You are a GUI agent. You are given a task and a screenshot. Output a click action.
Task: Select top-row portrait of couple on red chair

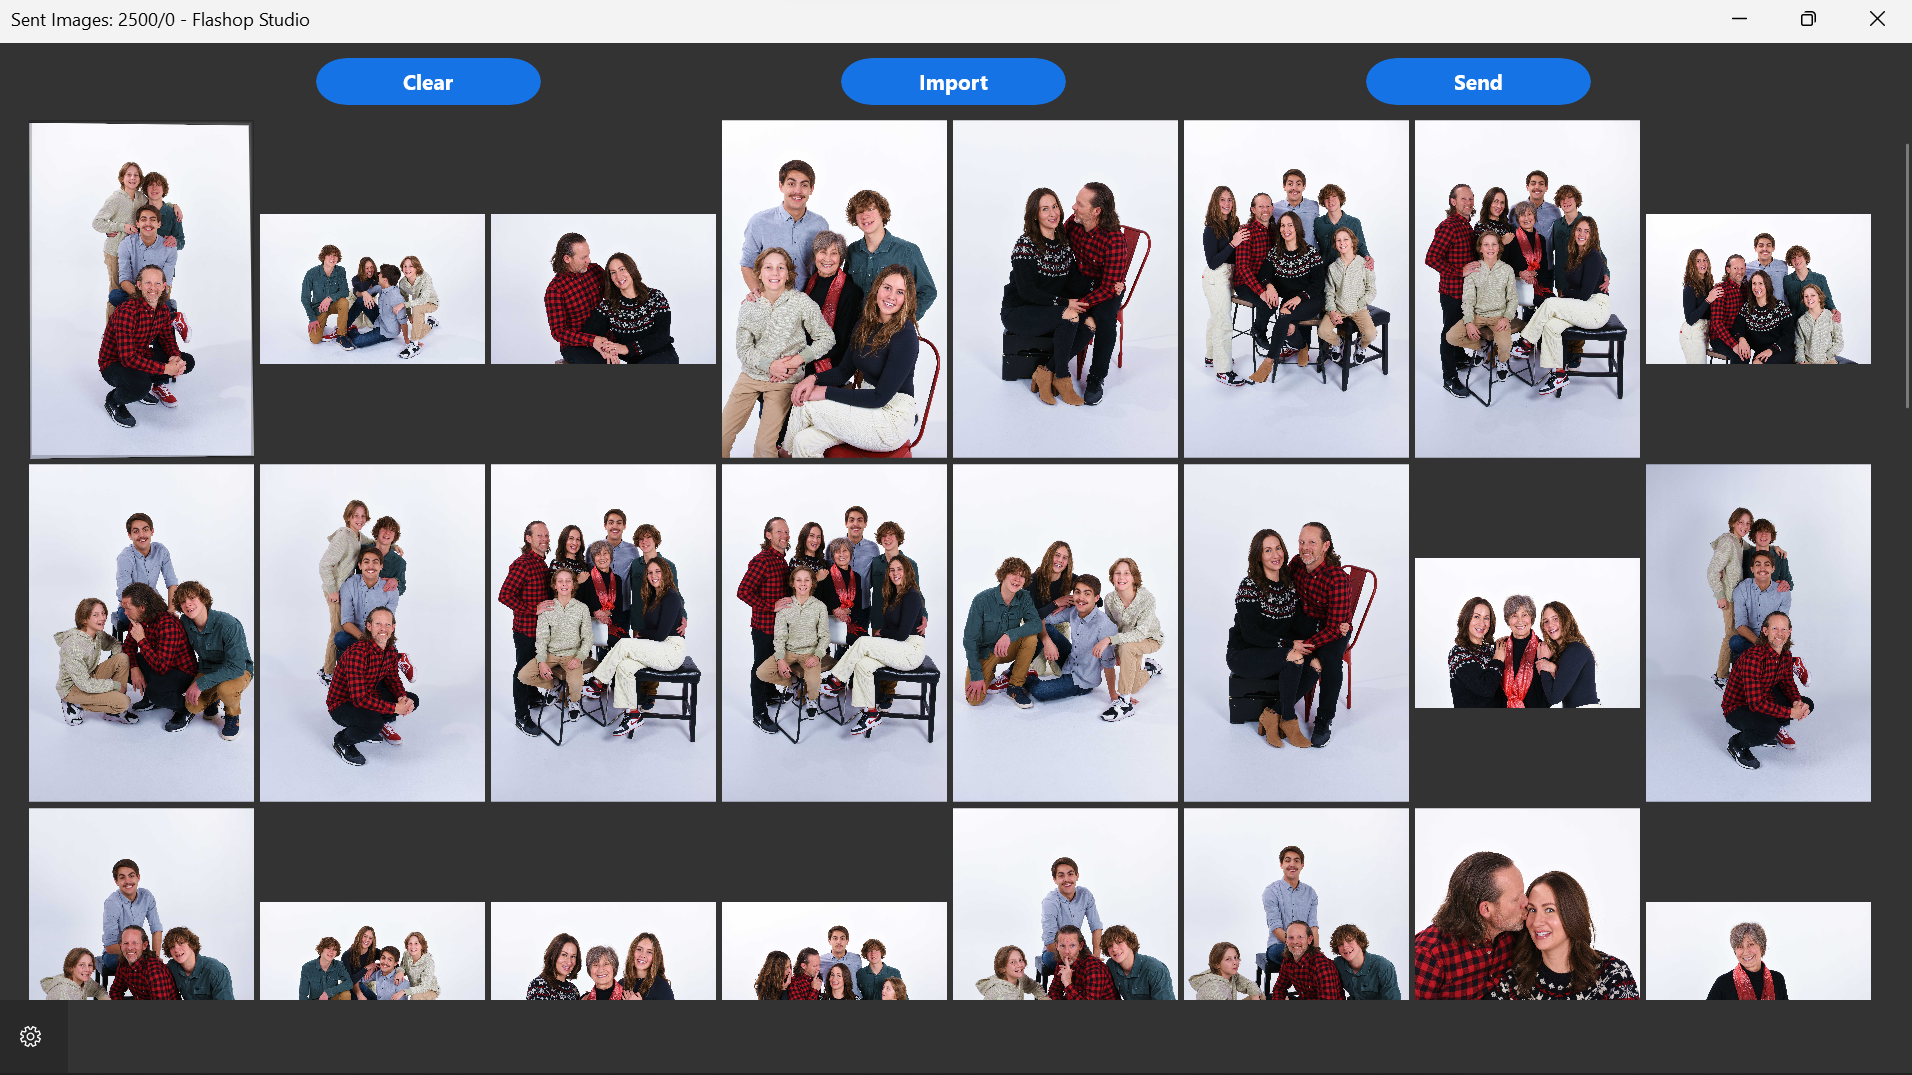click(1065, 289)
